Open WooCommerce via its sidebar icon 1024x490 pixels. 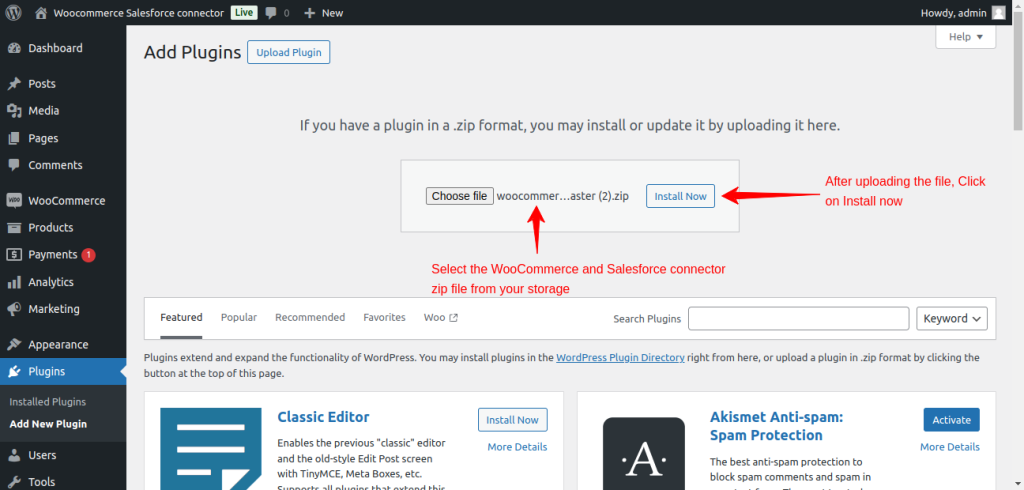tap(14, 201)
